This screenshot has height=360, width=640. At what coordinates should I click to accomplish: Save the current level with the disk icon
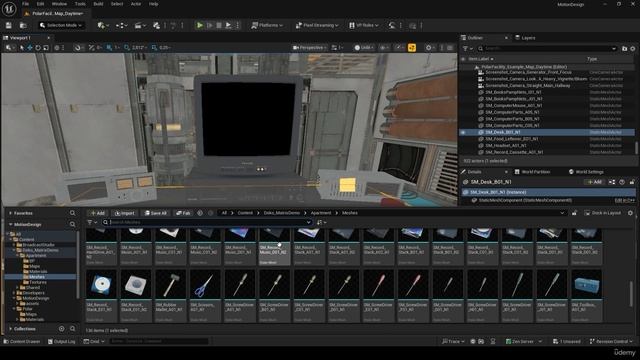point(9,25)
